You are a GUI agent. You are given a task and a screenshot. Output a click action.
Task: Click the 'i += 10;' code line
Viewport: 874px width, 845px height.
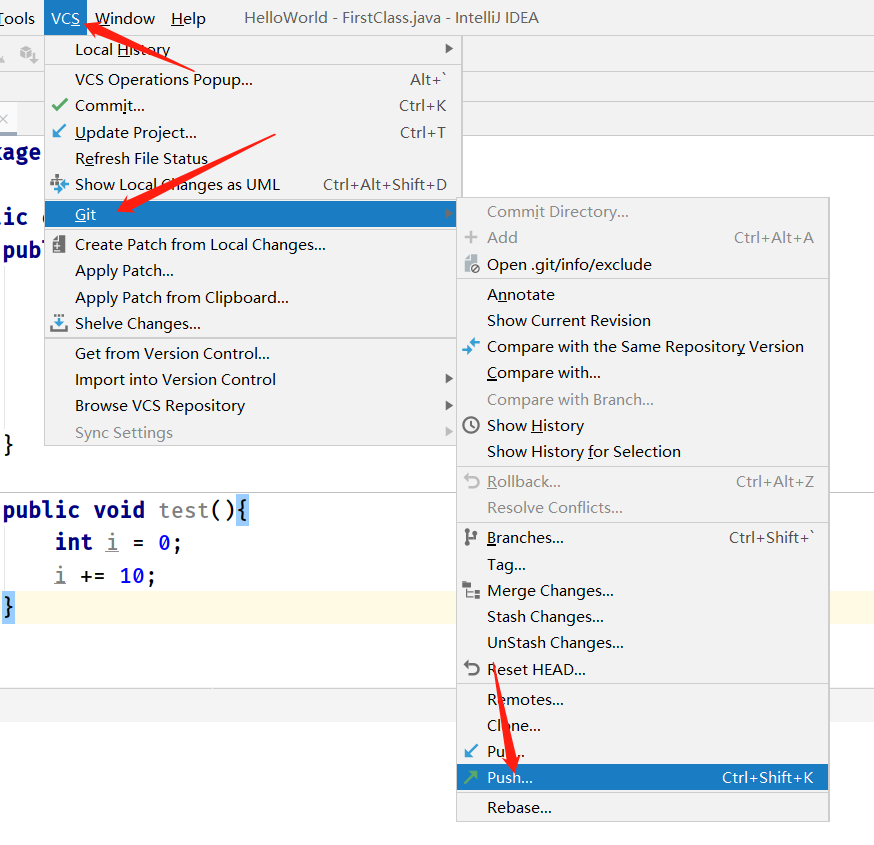tap(104, 575)
